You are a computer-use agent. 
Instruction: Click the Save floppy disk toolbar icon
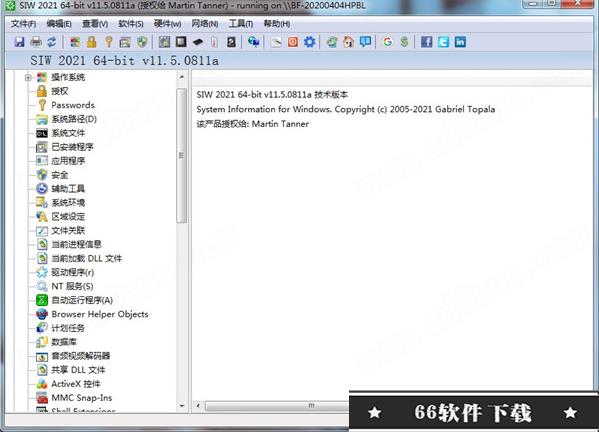[19, 42]
